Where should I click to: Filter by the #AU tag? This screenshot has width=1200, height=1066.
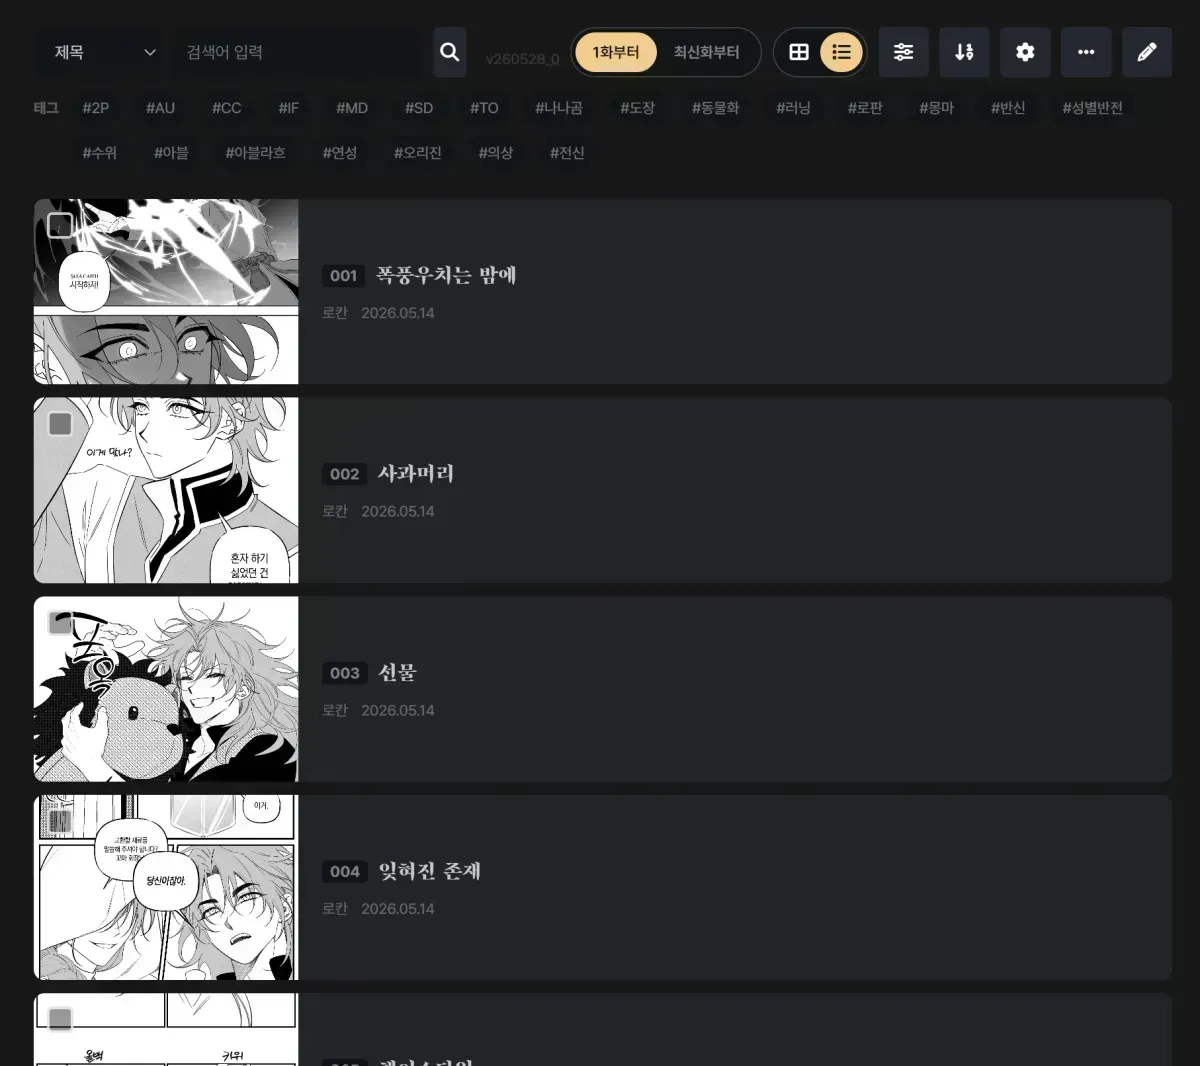tap(160, 108)
